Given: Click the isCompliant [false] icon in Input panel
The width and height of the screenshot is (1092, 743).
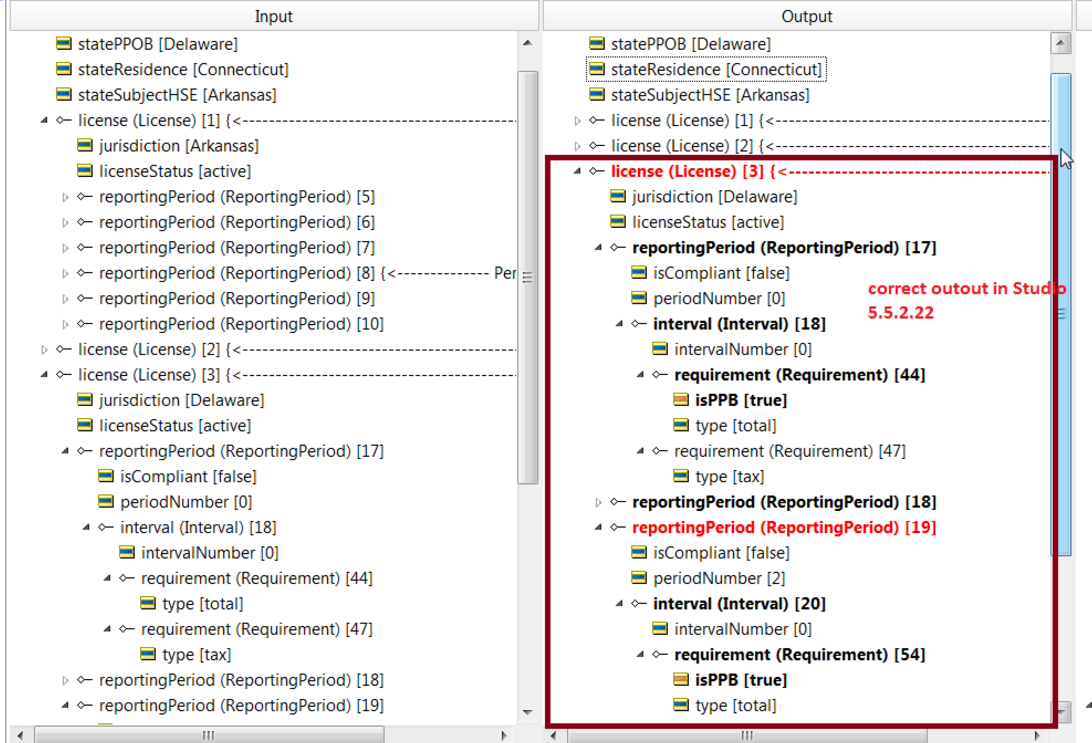Looking at the screenshot, I should click(105, 476).
